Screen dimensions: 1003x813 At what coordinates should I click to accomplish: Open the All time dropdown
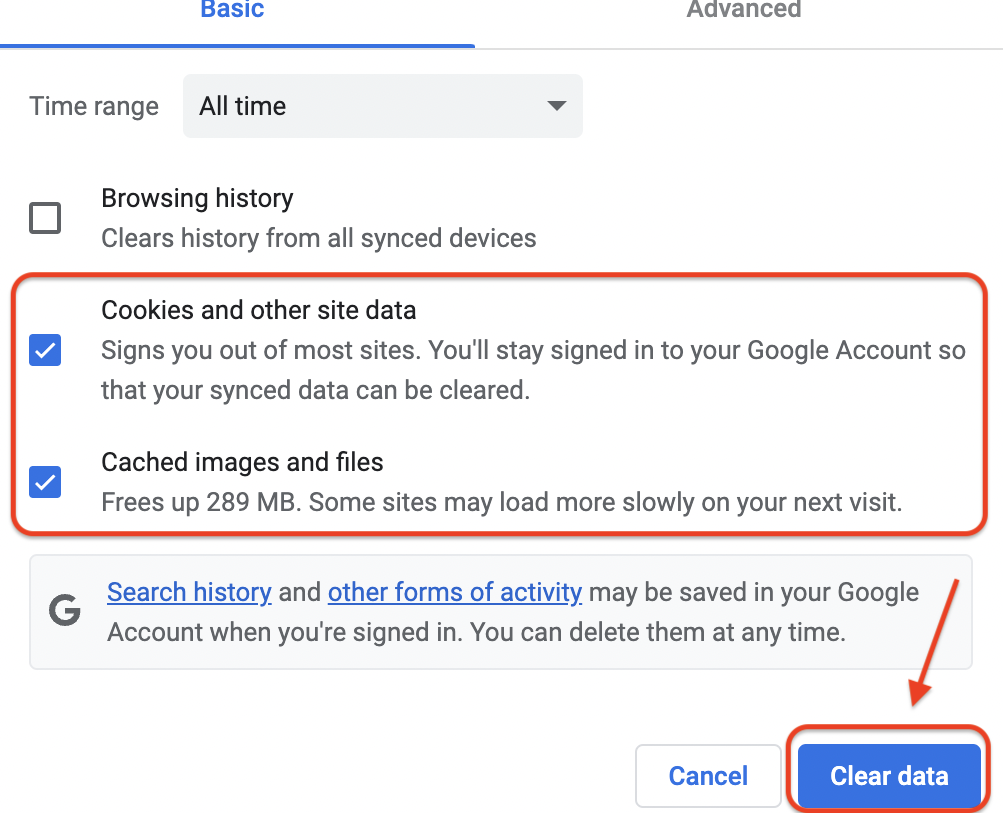382,106
